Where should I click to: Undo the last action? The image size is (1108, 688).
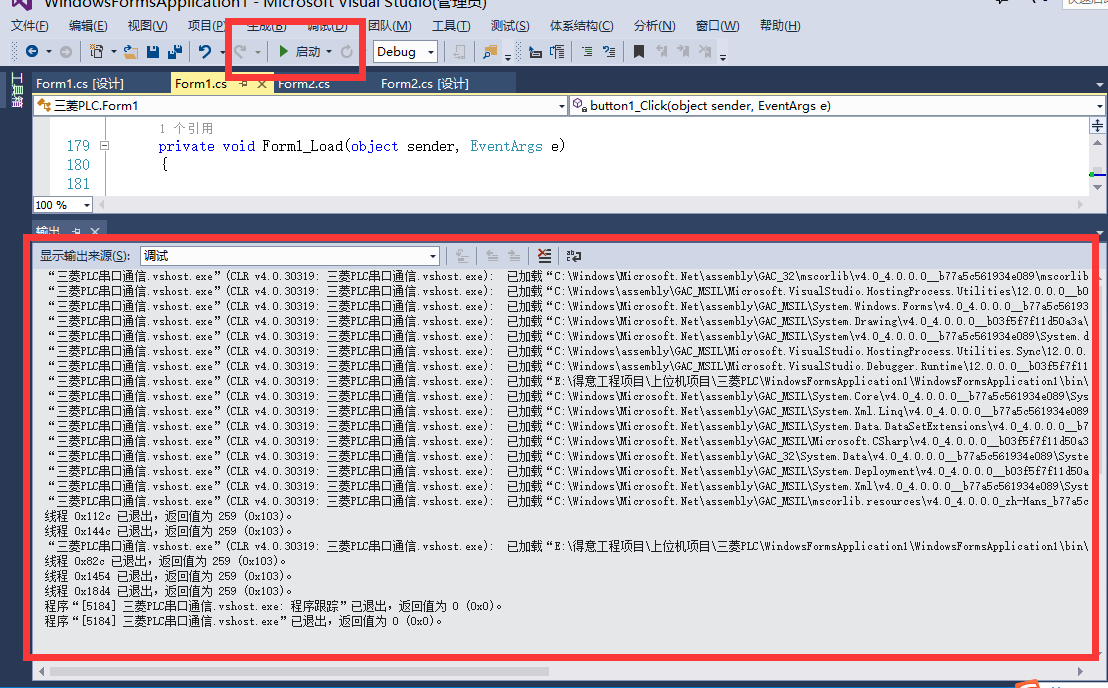[205, 52]
